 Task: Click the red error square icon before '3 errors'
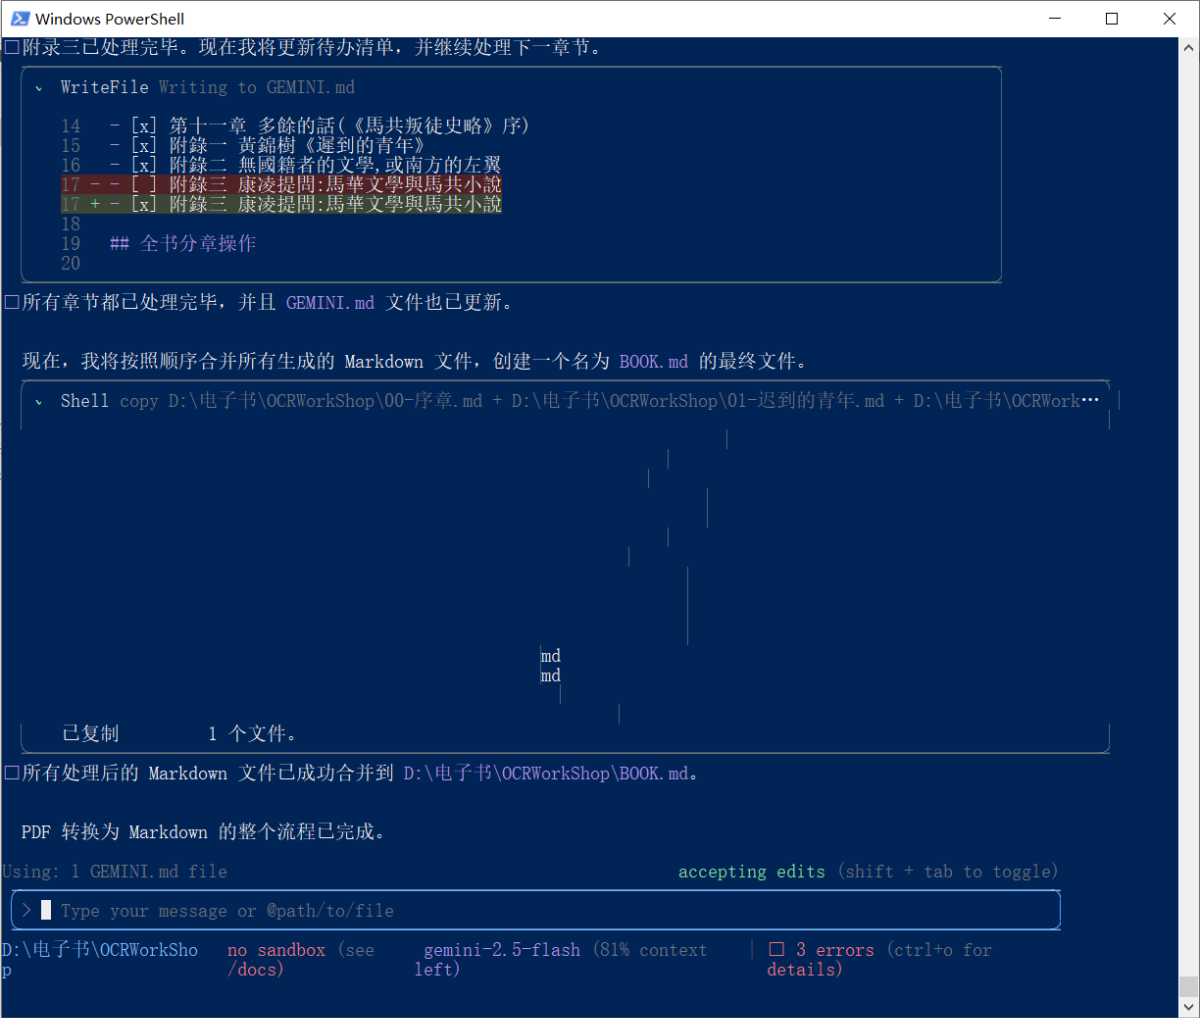click(777, 950)
